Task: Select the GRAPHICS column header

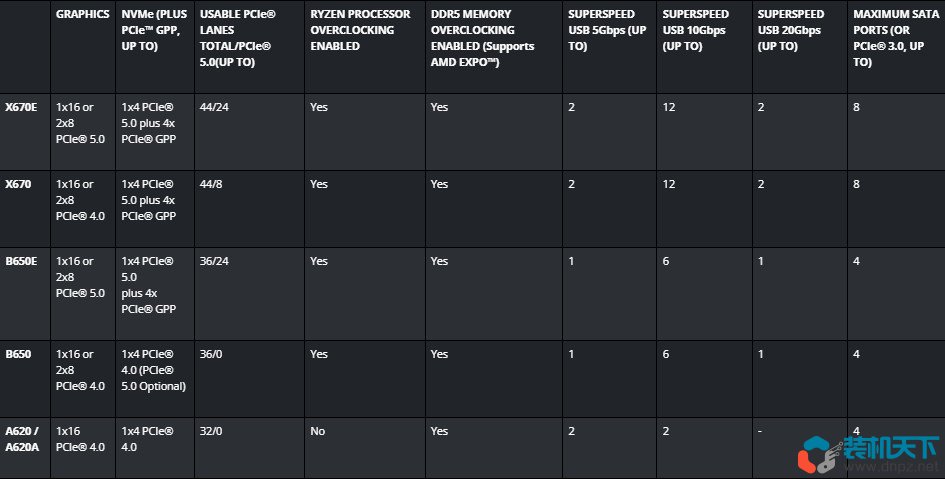Action: (83, 15)
